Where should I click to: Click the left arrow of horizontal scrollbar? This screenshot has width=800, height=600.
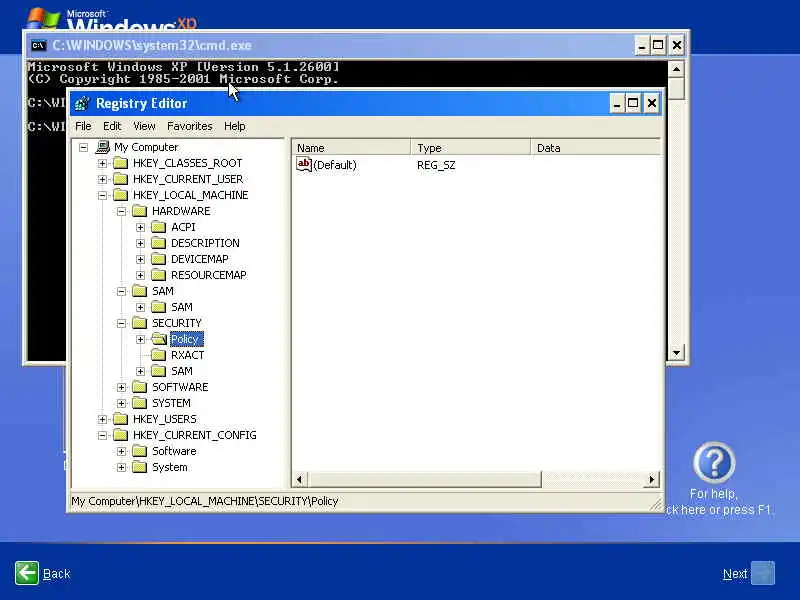click(x=299, y=480)
